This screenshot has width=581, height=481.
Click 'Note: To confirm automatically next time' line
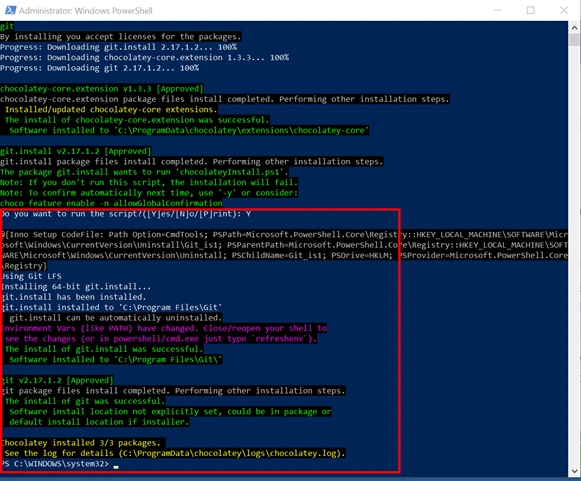click(149, 193)
